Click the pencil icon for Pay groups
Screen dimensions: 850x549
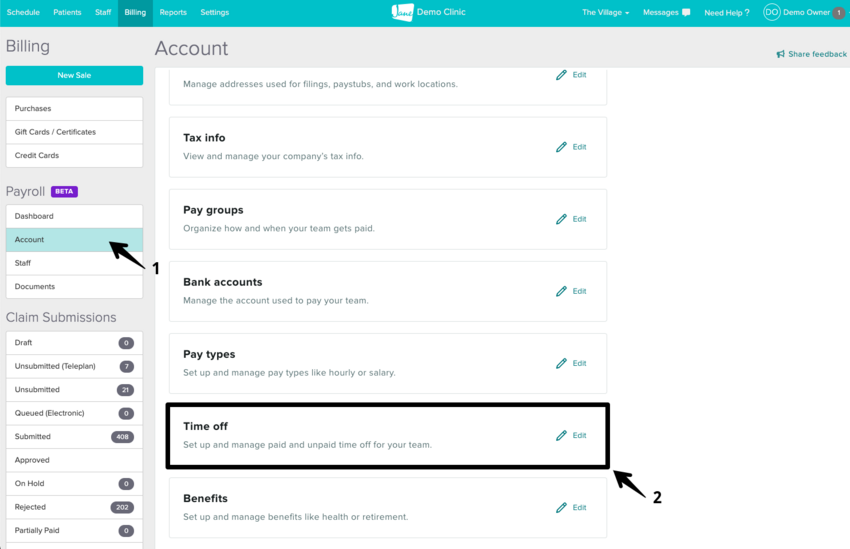click(x=561, y=219)
